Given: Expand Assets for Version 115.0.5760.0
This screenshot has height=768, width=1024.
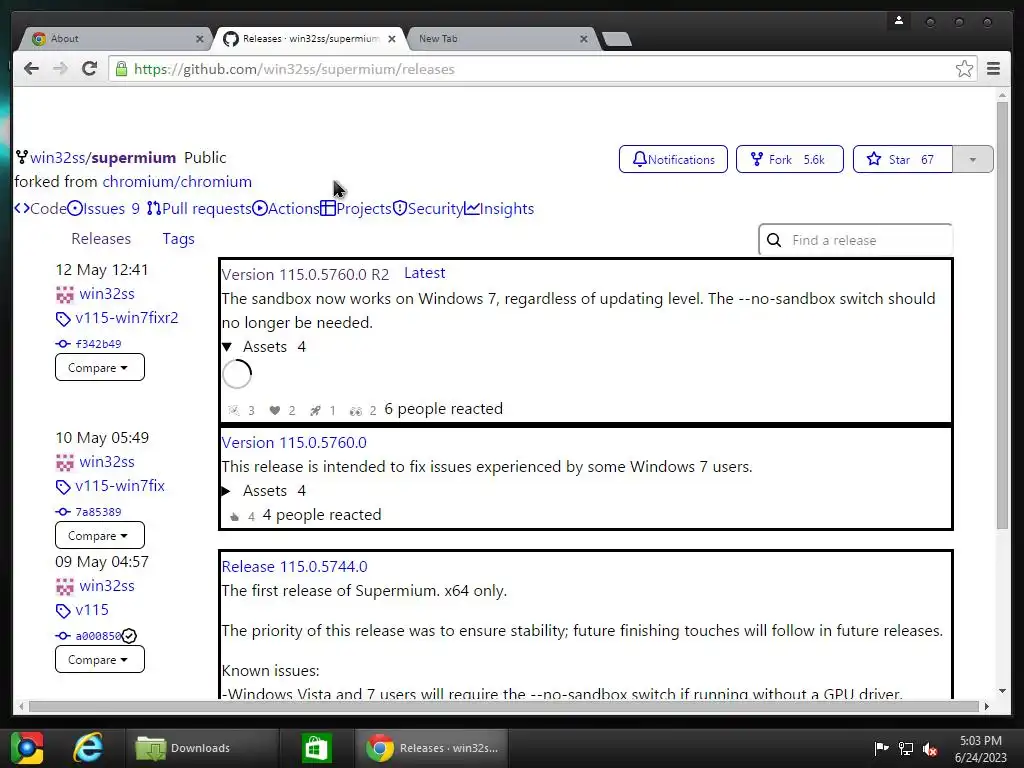Looking at the screenshot, I should pyautogui.click(x=264, y=491).
